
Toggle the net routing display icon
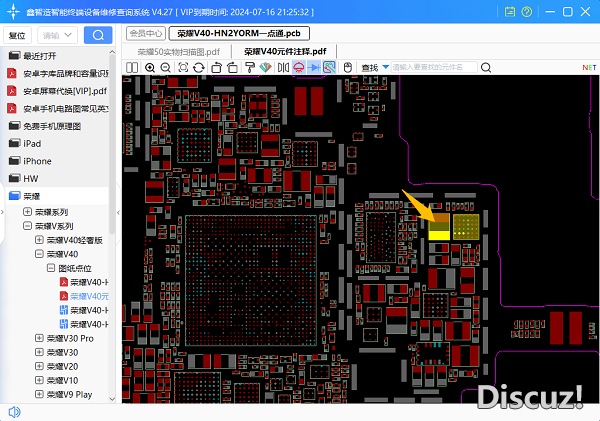tap(329, 68)
